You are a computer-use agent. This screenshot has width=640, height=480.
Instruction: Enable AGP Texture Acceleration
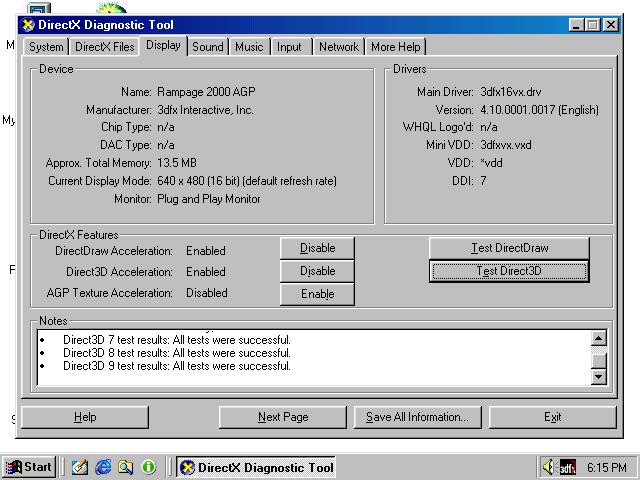[317, 294]
